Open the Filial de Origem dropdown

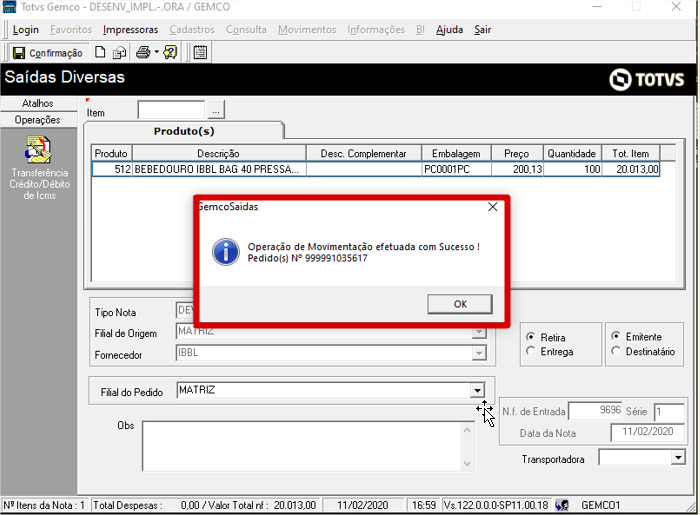(479, 332)
